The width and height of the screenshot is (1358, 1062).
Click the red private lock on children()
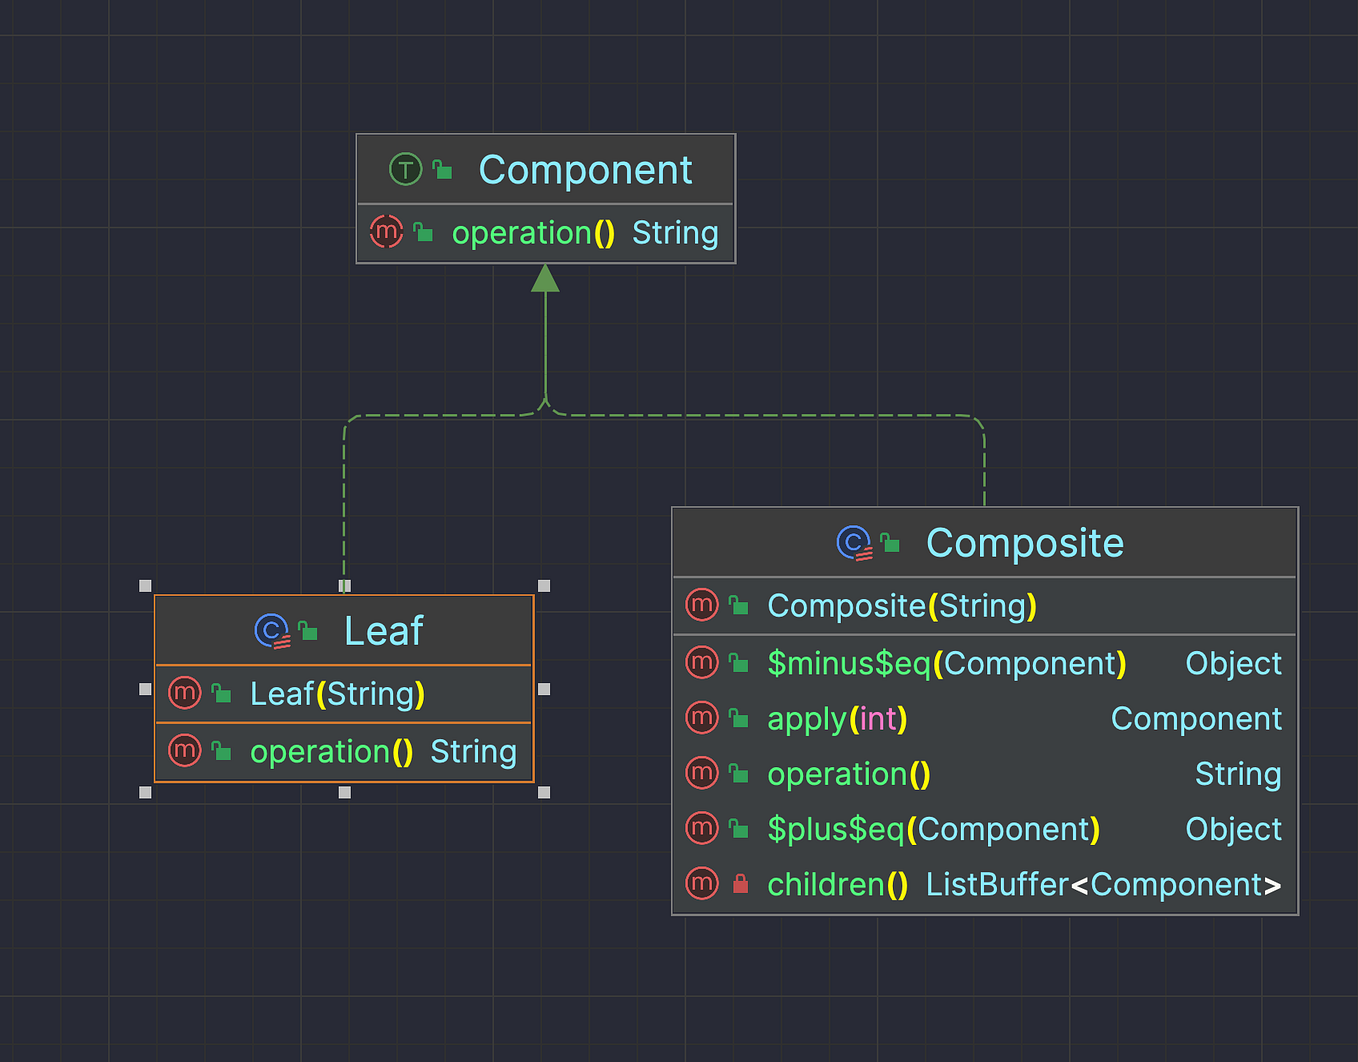pos(740,884)
